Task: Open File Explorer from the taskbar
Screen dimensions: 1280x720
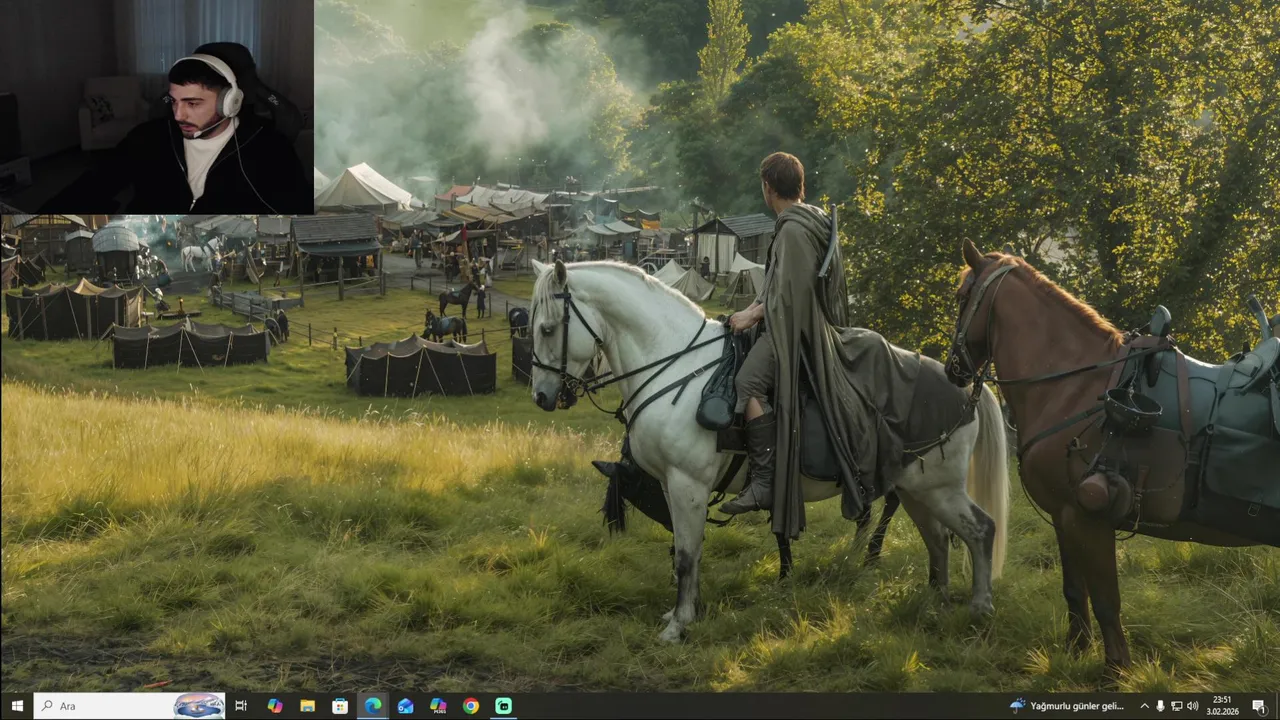Action: pos(307,706)
